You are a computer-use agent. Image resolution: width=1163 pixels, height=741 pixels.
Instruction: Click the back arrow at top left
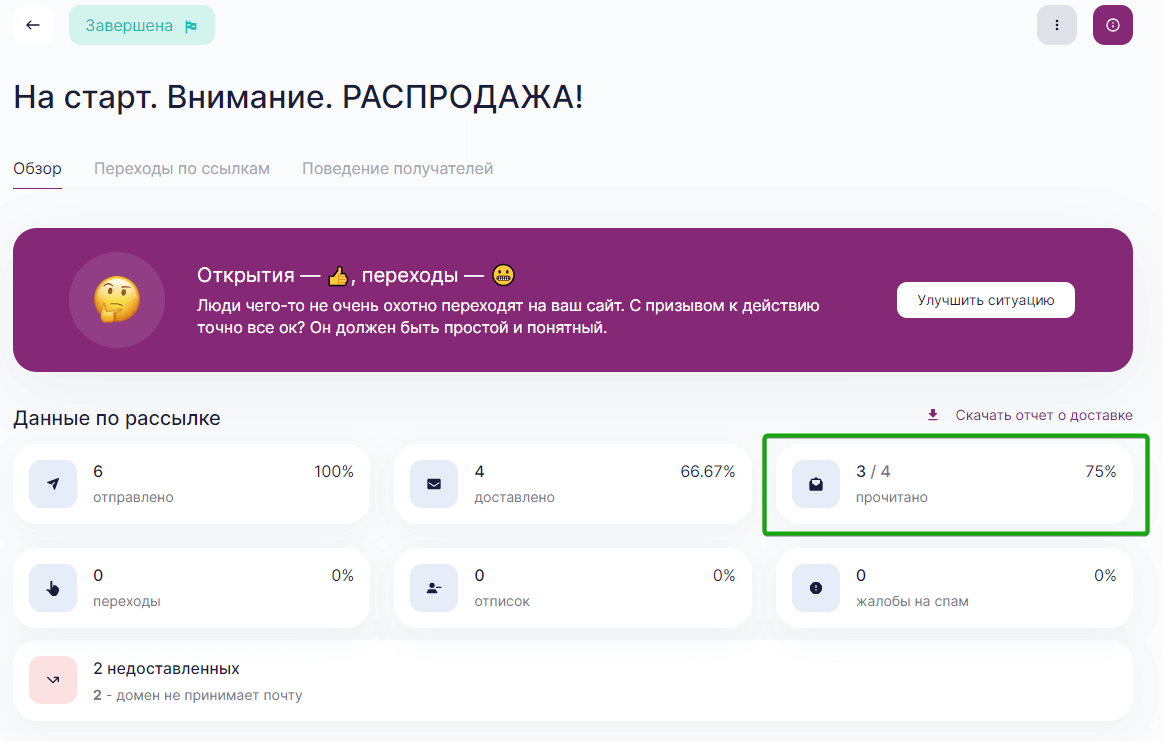coord(33,24)
